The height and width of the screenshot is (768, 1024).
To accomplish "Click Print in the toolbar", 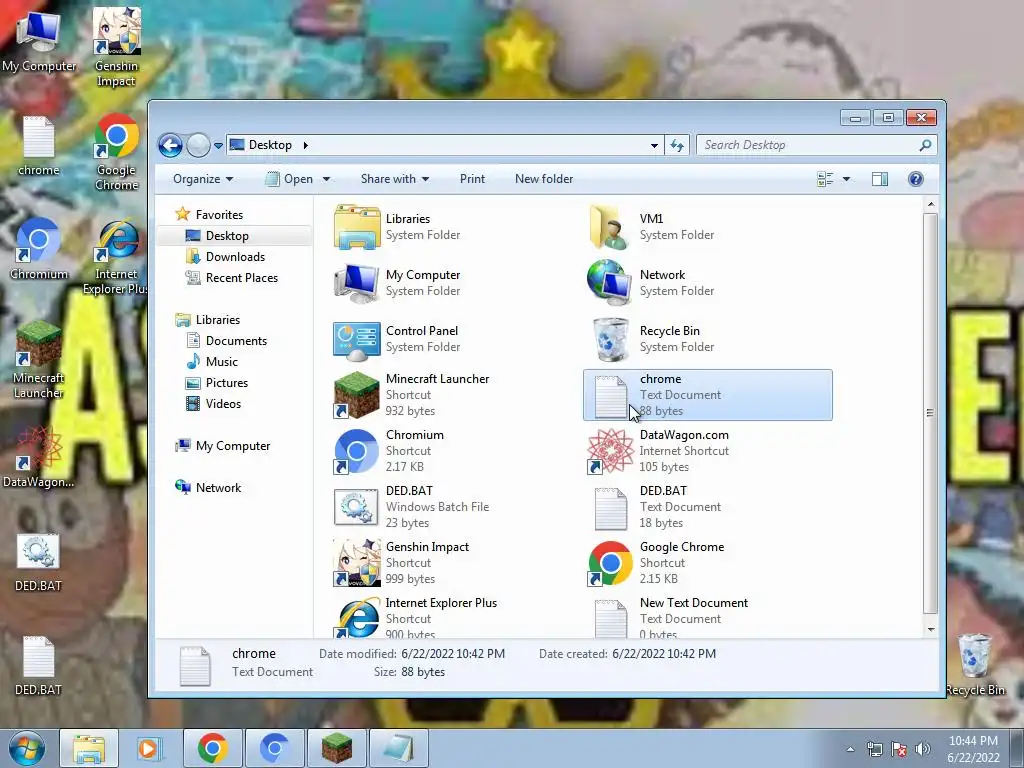I will 472,179.
